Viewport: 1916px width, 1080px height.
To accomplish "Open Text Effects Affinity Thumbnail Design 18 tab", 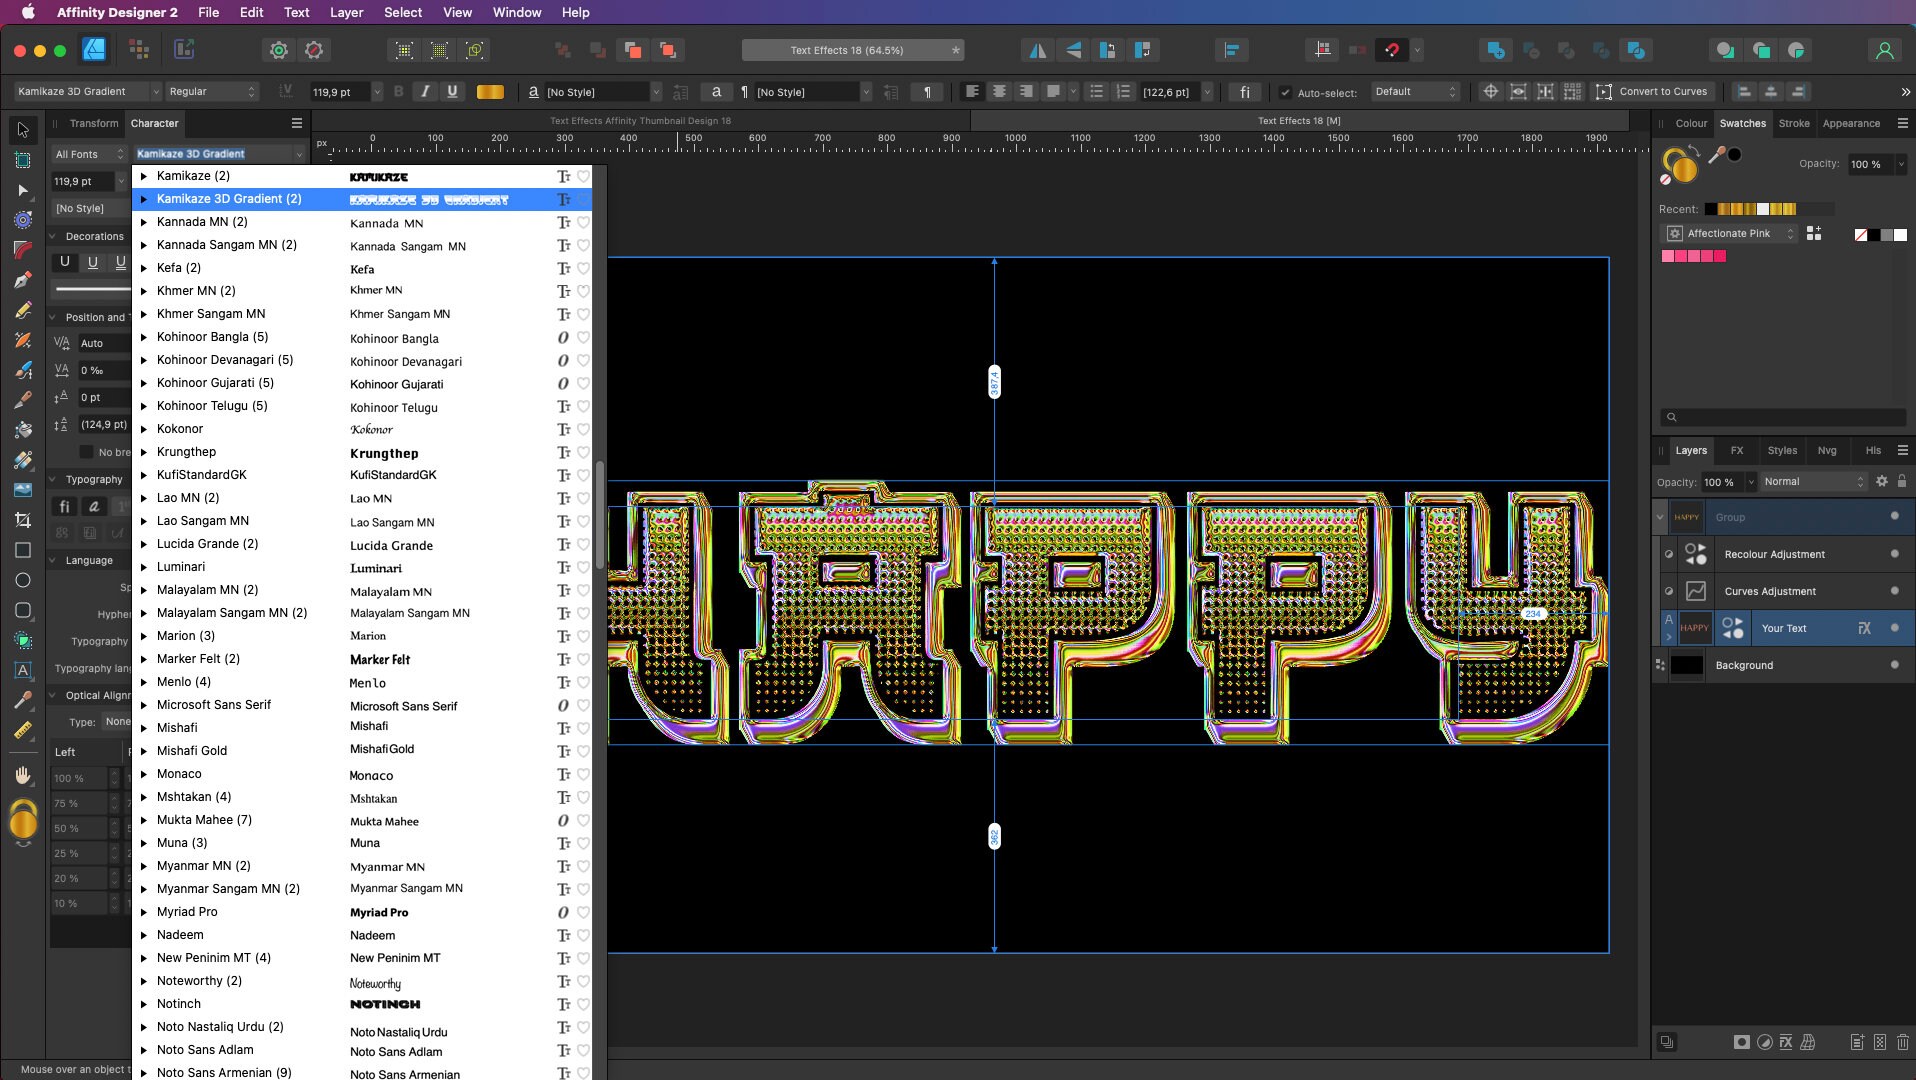I will [x=640, y=120].
